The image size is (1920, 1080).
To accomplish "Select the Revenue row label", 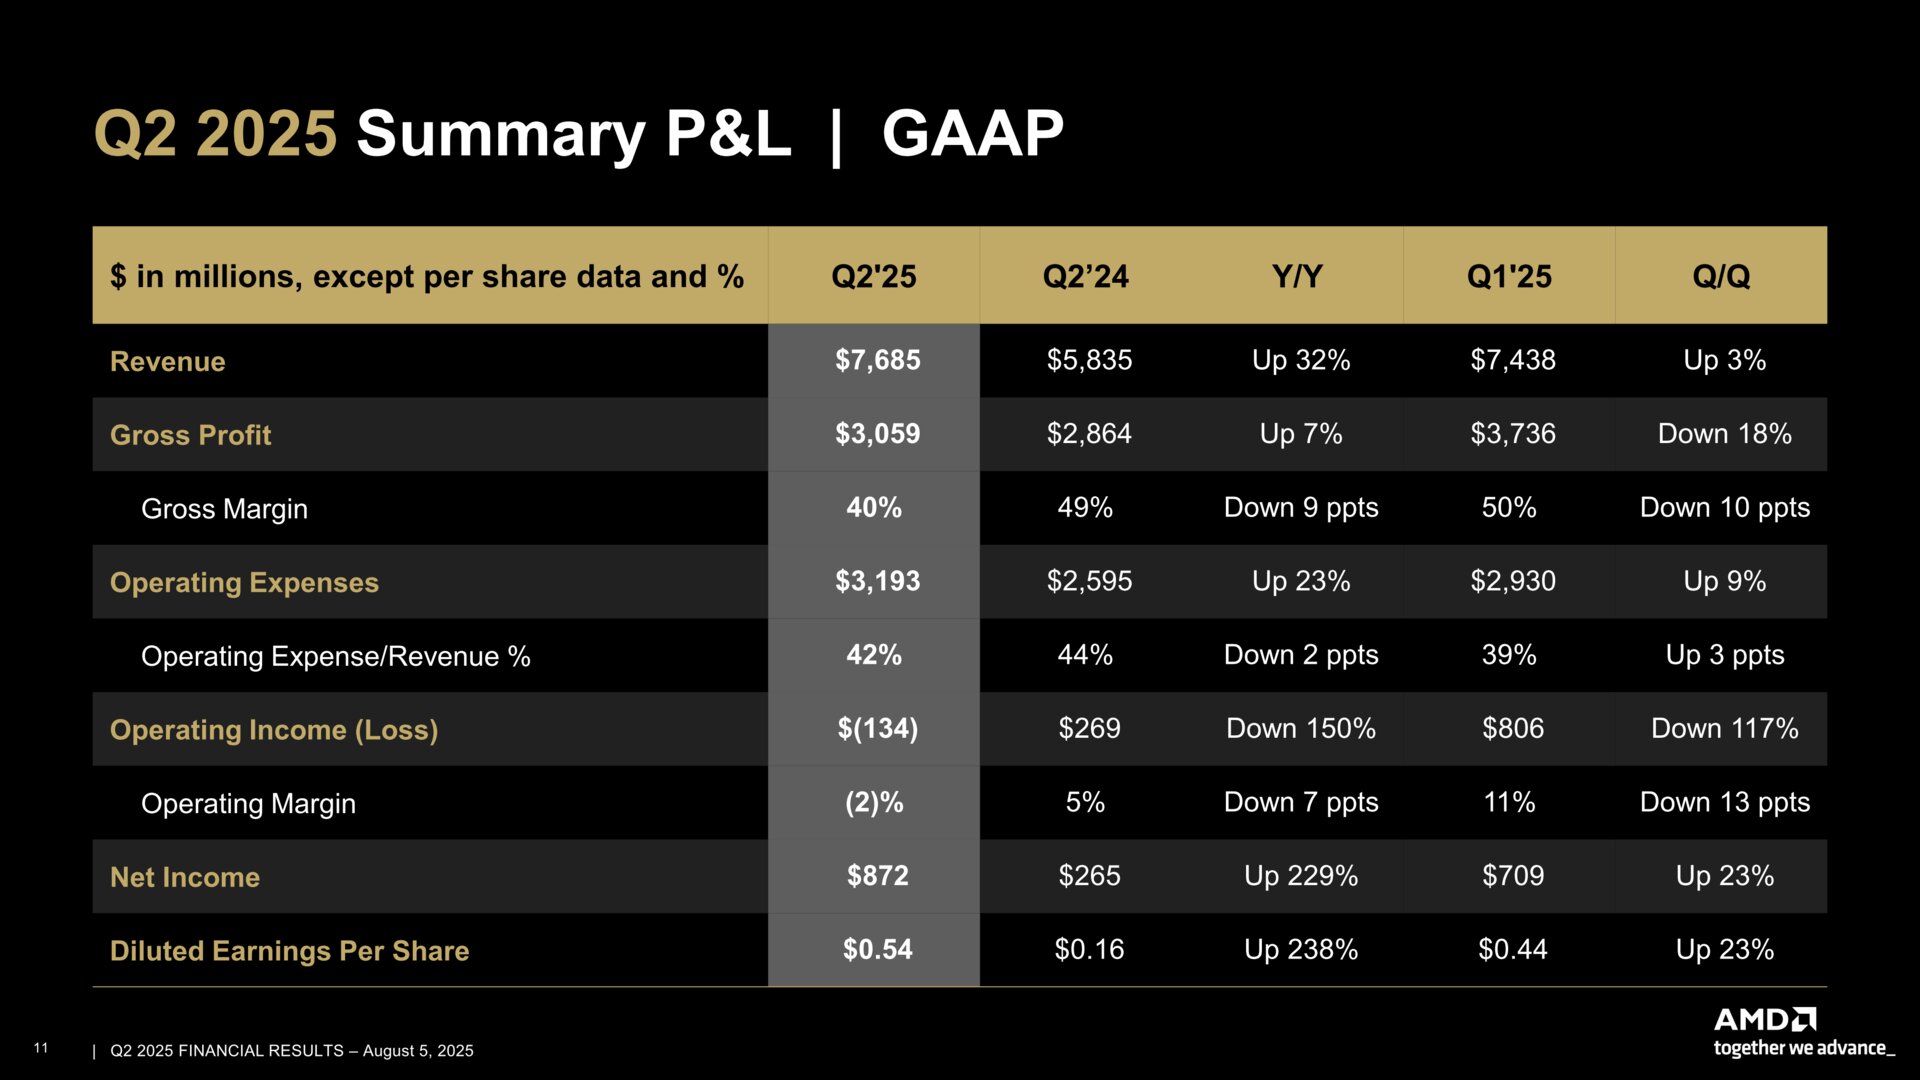I will (167, 361).
